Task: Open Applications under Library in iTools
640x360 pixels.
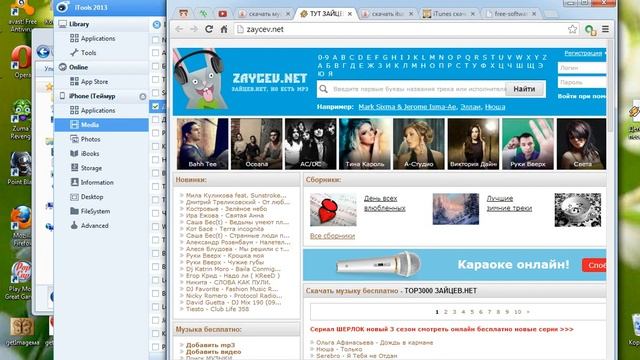Action: [x=98, y=38]
